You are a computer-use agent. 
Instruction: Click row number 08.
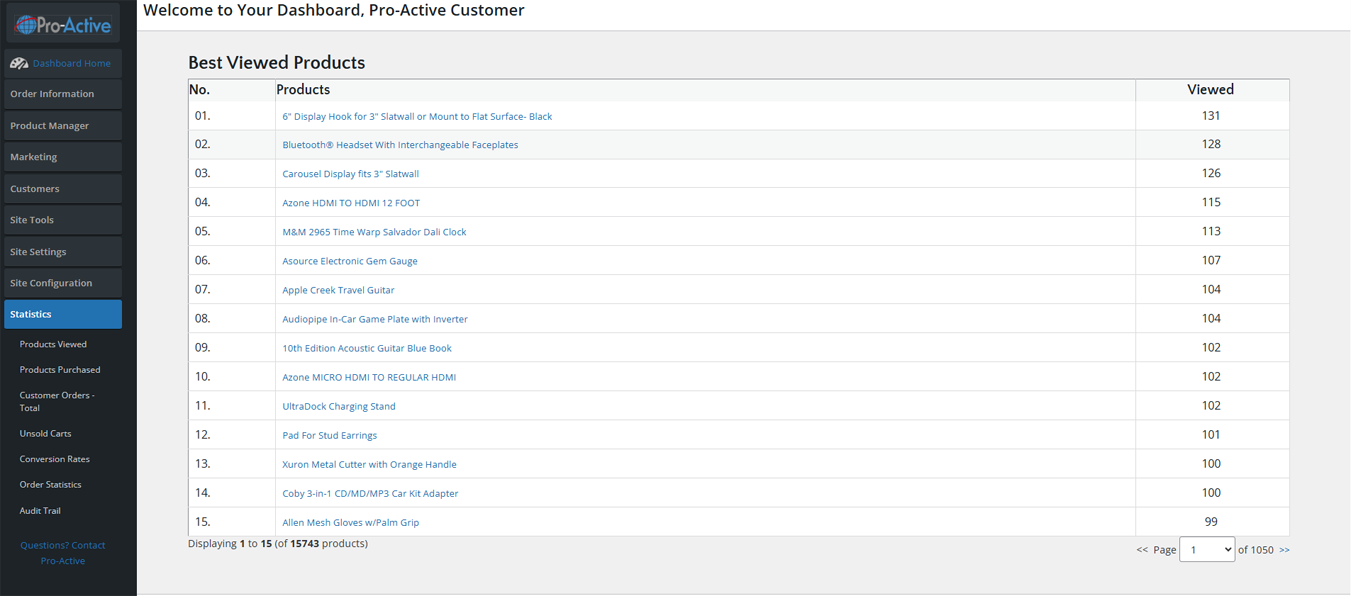click(x=203, y=318)
